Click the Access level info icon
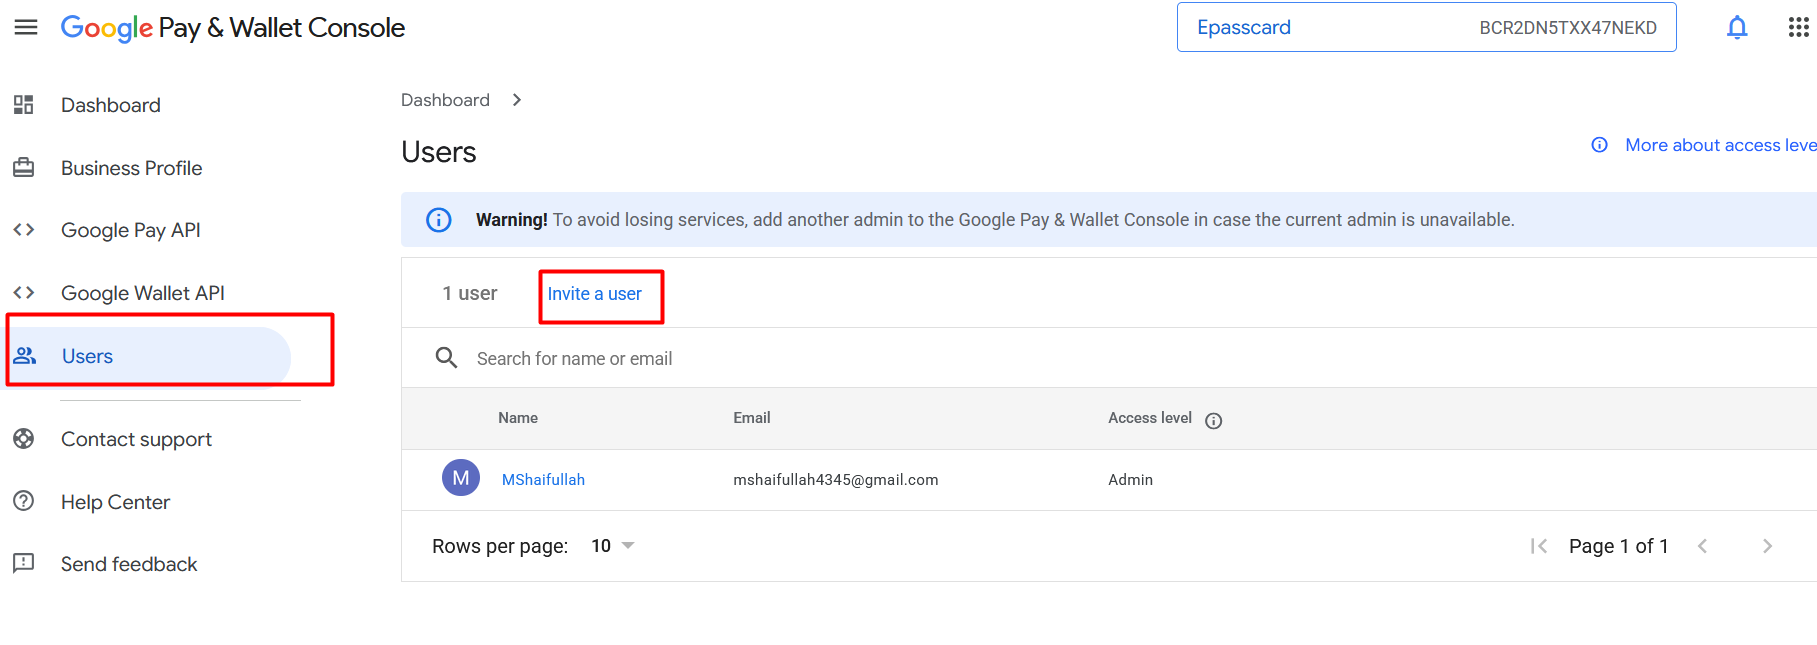The width and height of the screenshot is (1817, 645). coord(1213,420)
